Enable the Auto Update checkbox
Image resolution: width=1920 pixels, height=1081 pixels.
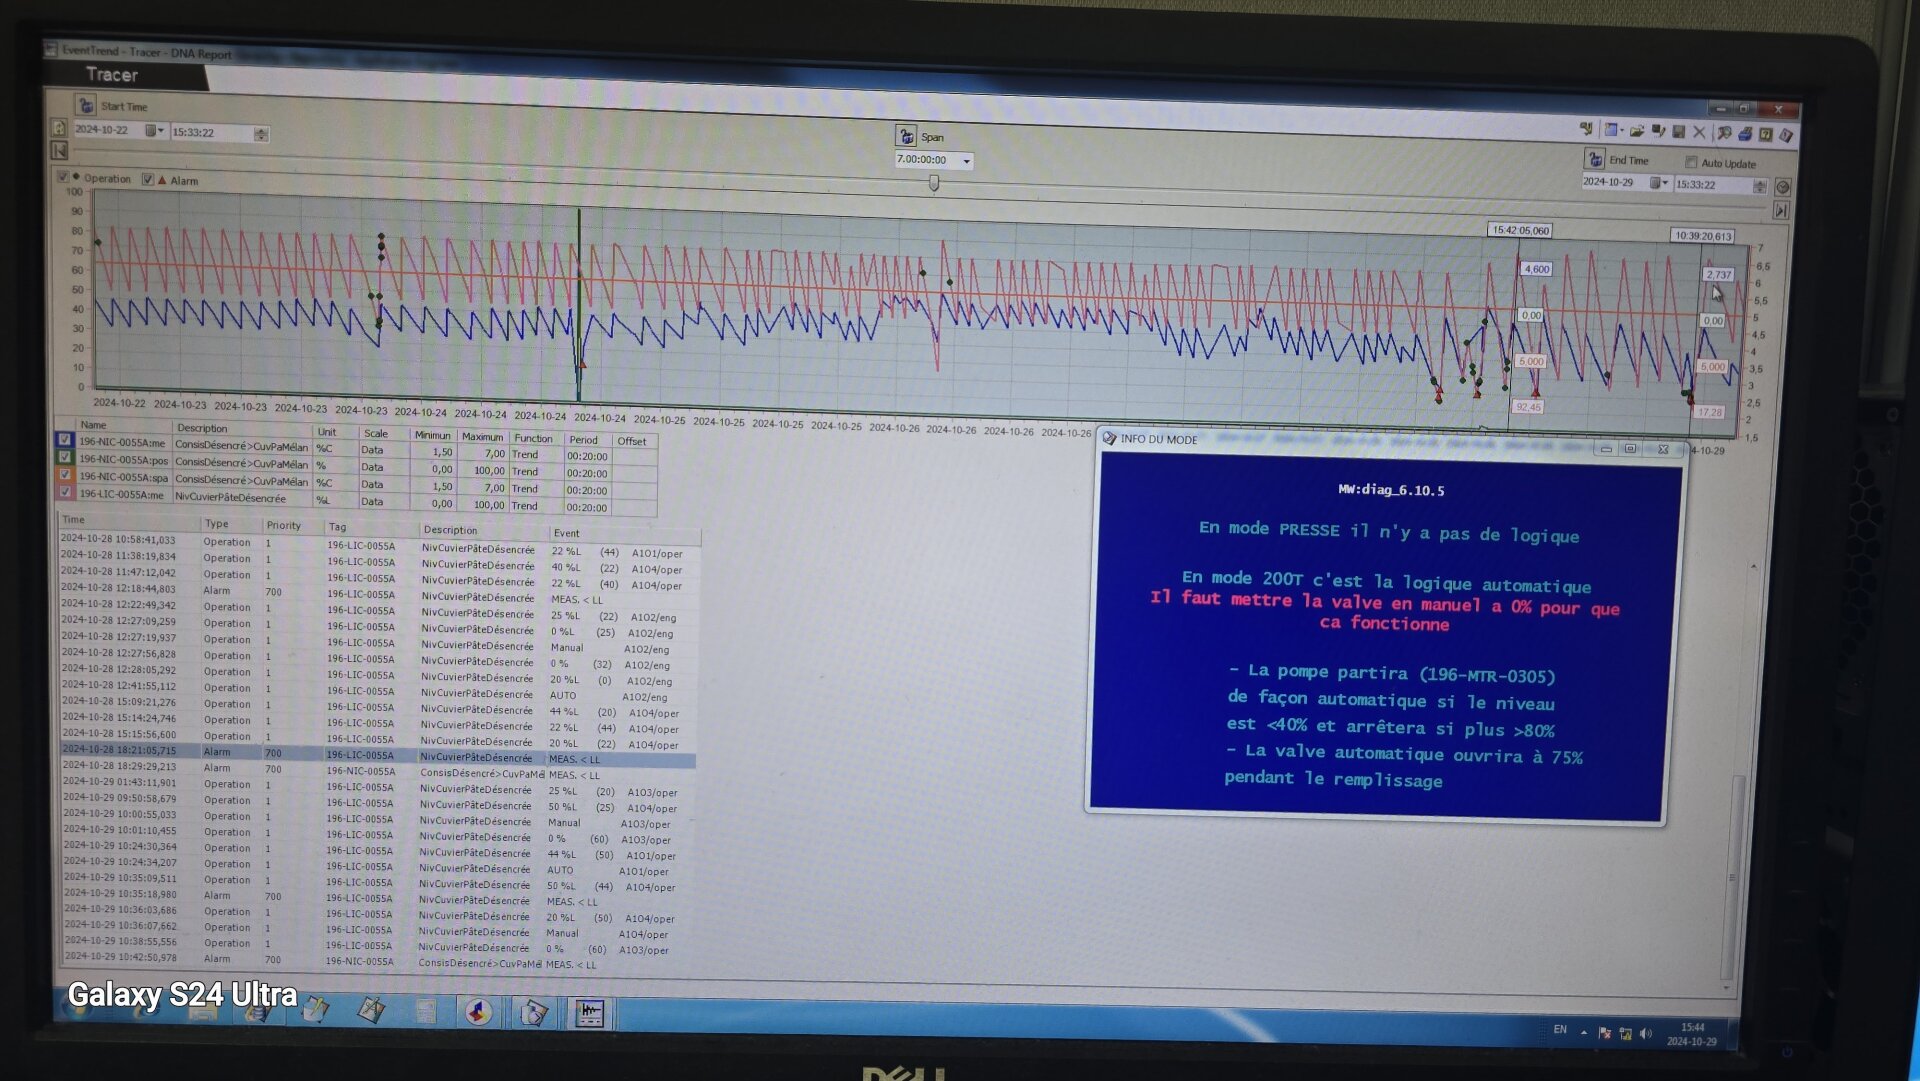click(x=1691, y=162)
